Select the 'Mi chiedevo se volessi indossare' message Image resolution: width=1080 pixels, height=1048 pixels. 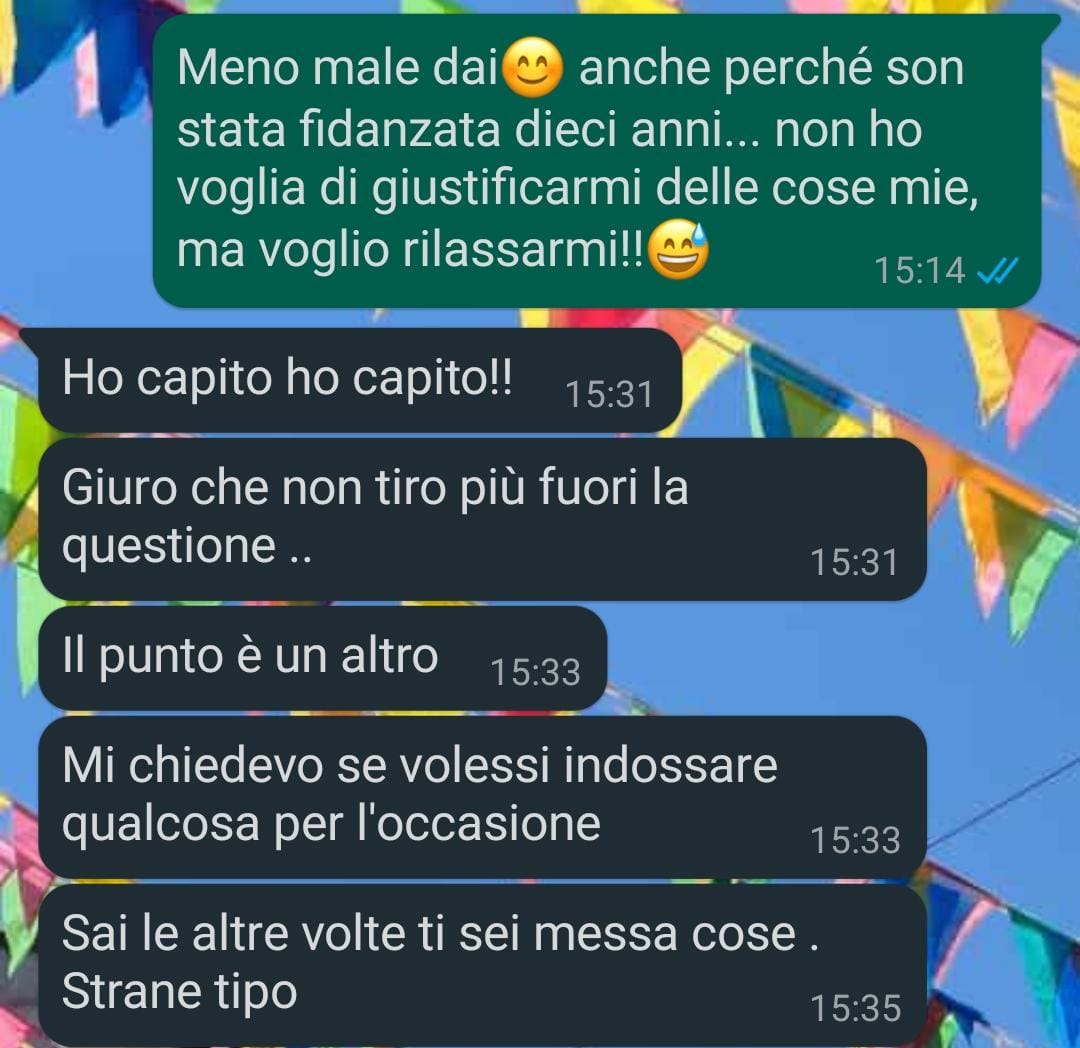coord(482,797)
